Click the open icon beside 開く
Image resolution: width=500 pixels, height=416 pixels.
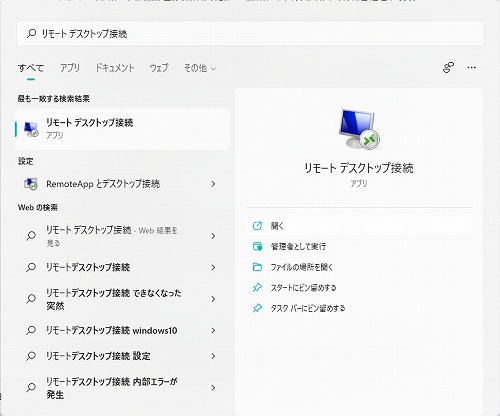[x=257, y=226]
